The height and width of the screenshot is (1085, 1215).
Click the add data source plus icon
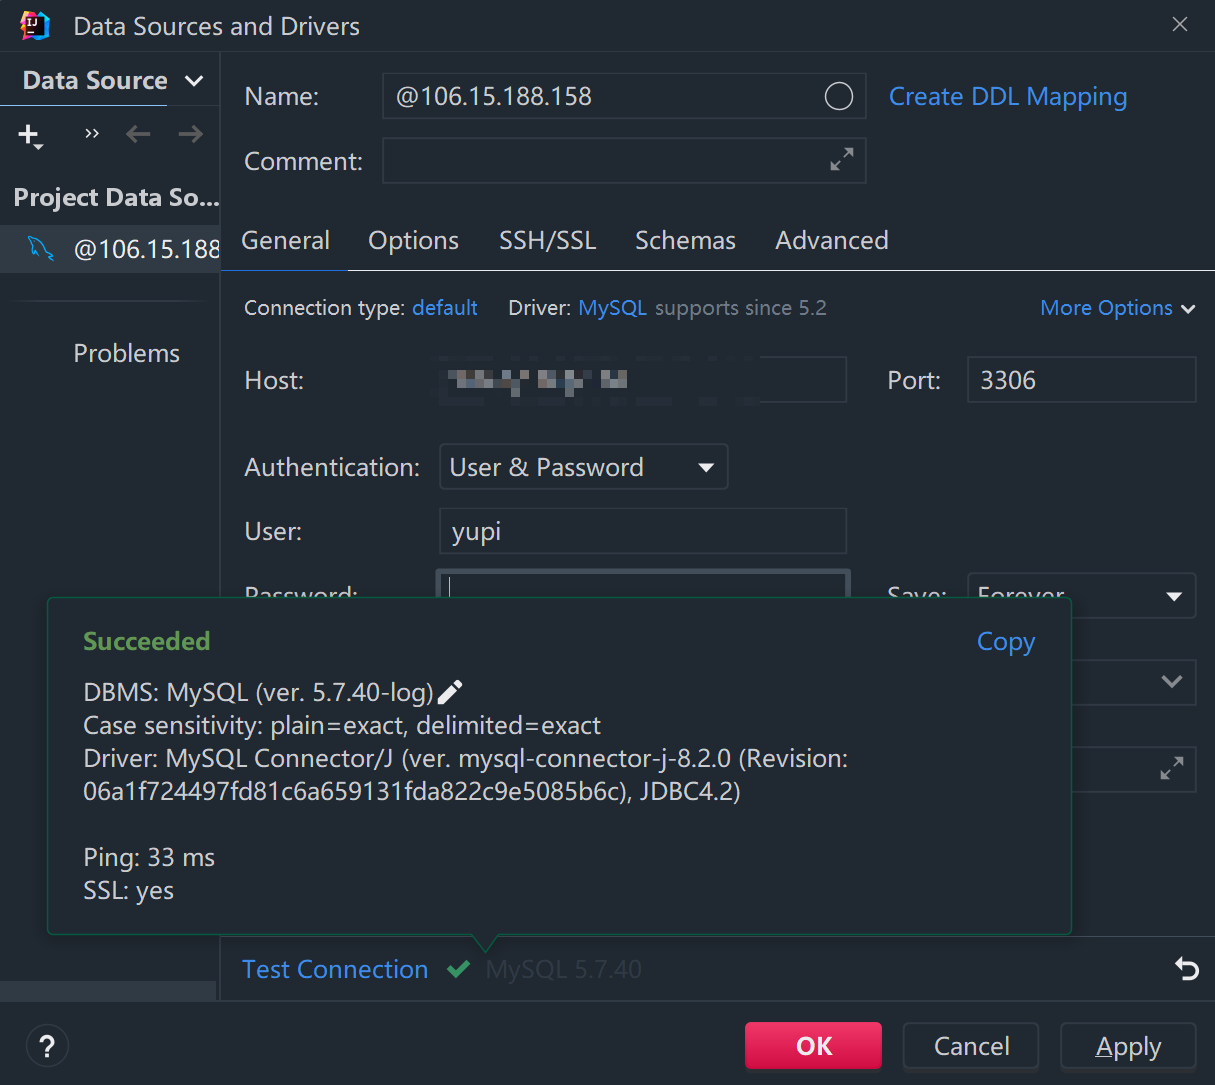[30, 135]
